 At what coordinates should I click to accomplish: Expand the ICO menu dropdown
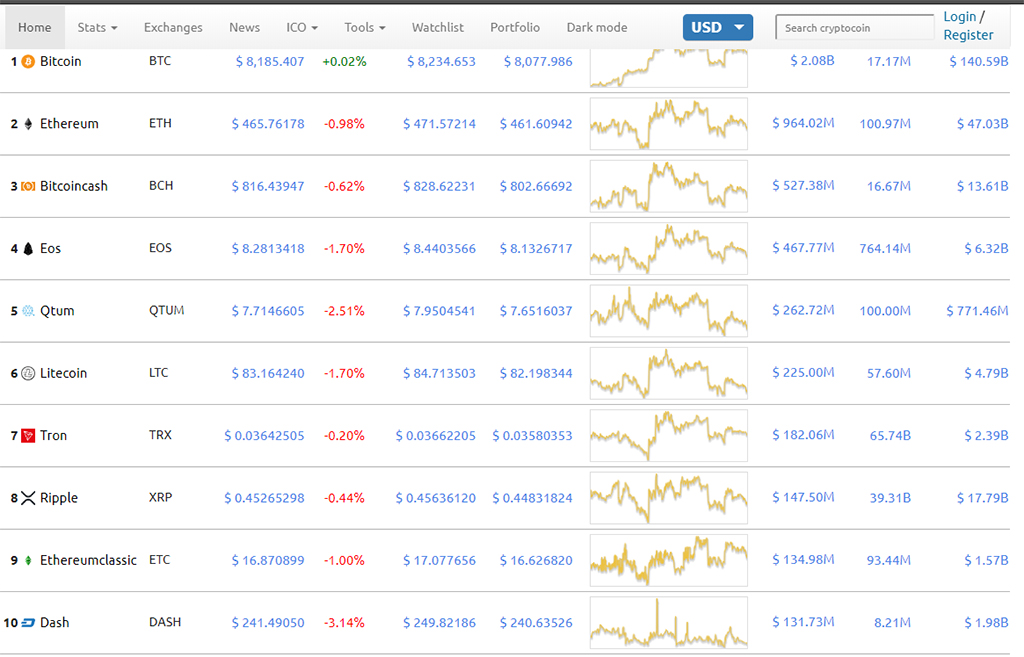click(302, 27)
